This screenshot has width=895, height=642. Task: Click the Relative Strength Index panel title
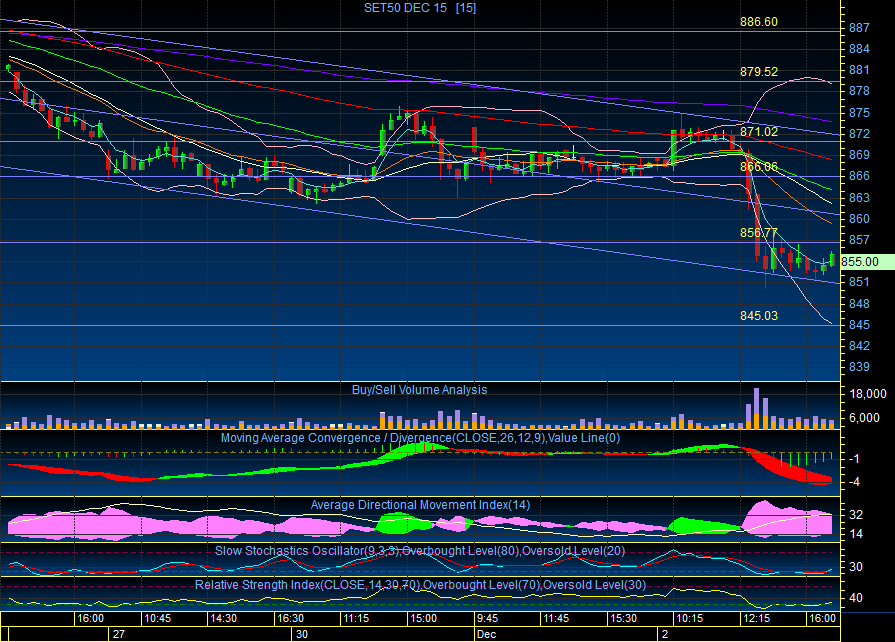[x=420, y=585]
